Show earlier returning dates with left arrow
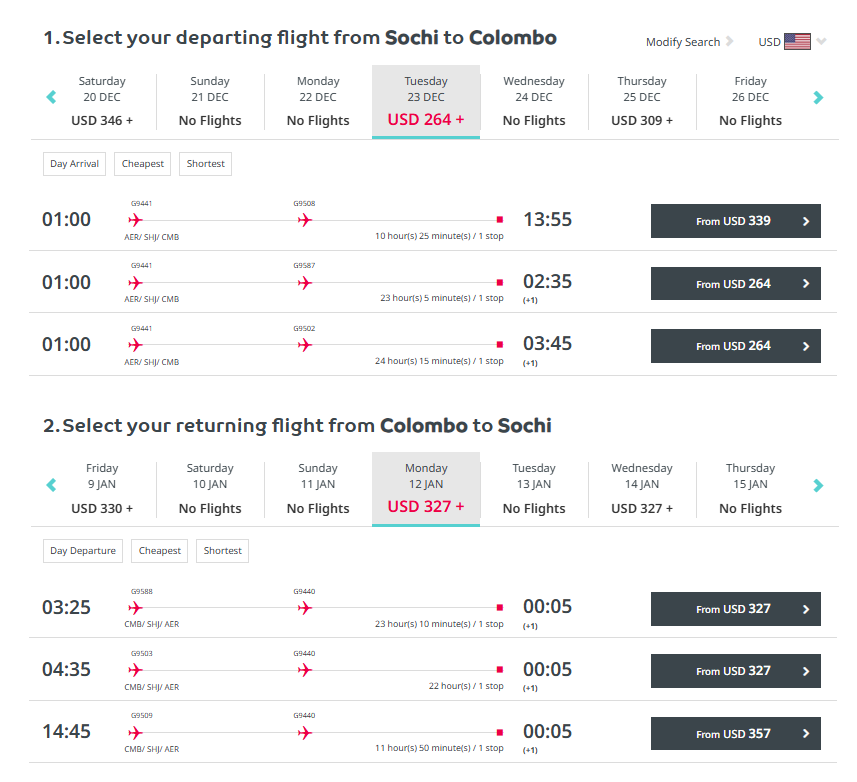 (51, 485)
